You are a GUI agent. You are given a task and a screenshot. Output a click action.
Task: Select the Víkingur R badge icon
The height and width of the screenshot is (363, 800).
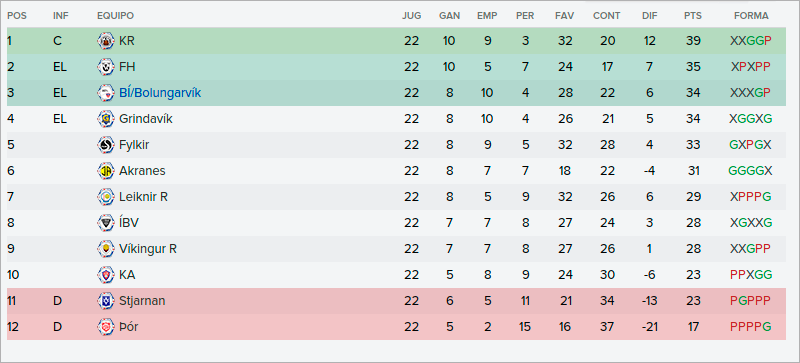106,249
